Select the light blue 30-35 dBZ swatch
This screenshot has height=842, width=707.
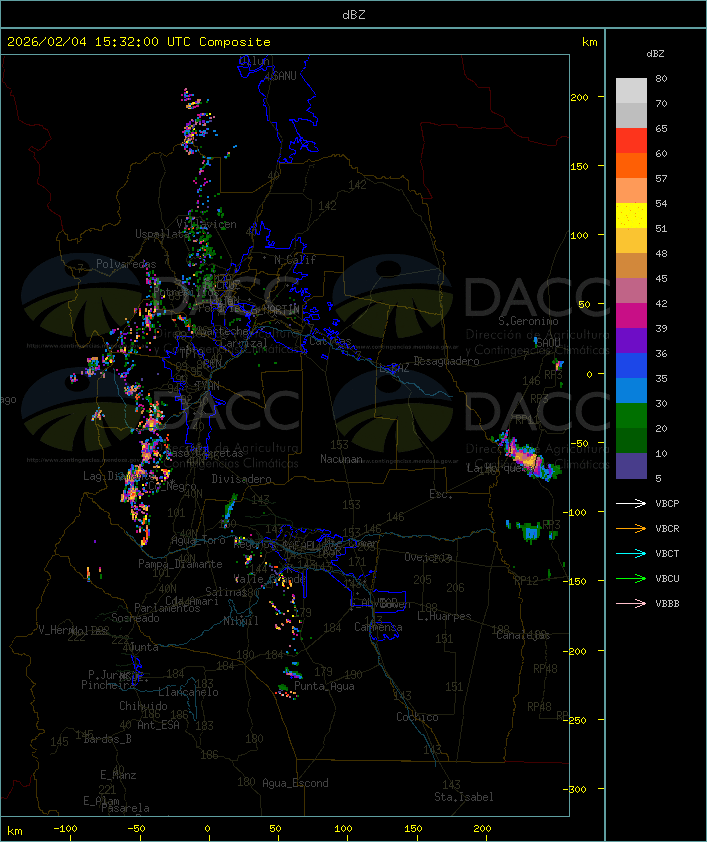click(x=631, y=390)
